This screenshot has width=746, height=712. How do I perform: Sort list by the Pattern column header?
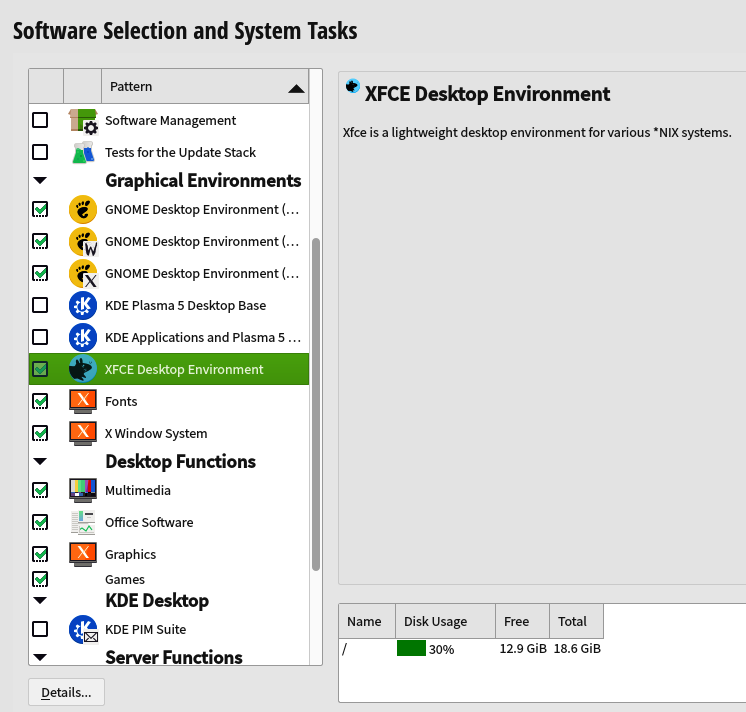(x=205, y=87)
